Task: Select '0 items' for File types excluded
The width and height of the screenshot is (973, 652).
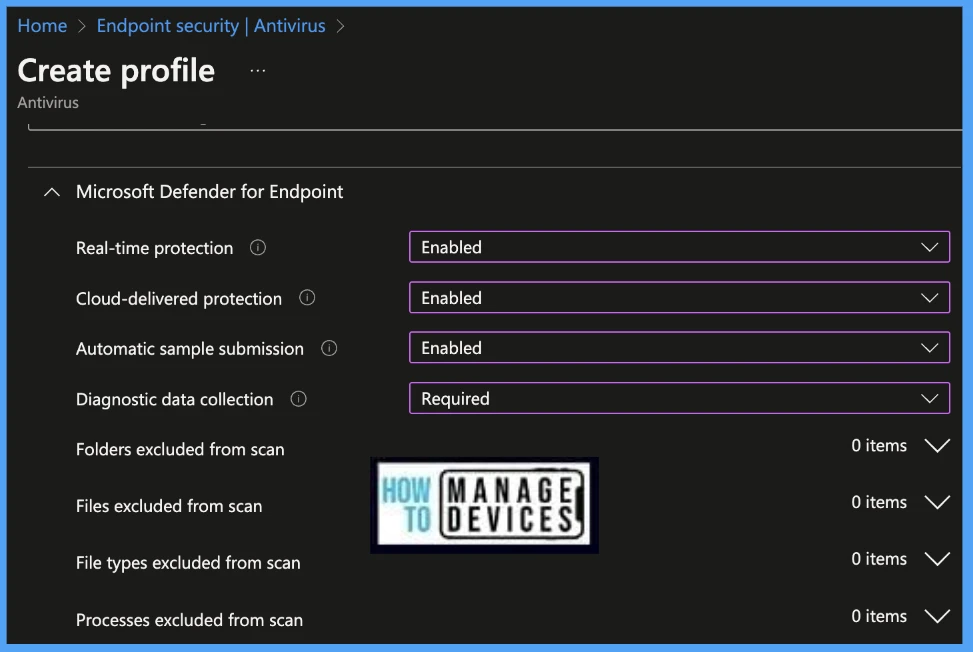Action: point(879,559)
